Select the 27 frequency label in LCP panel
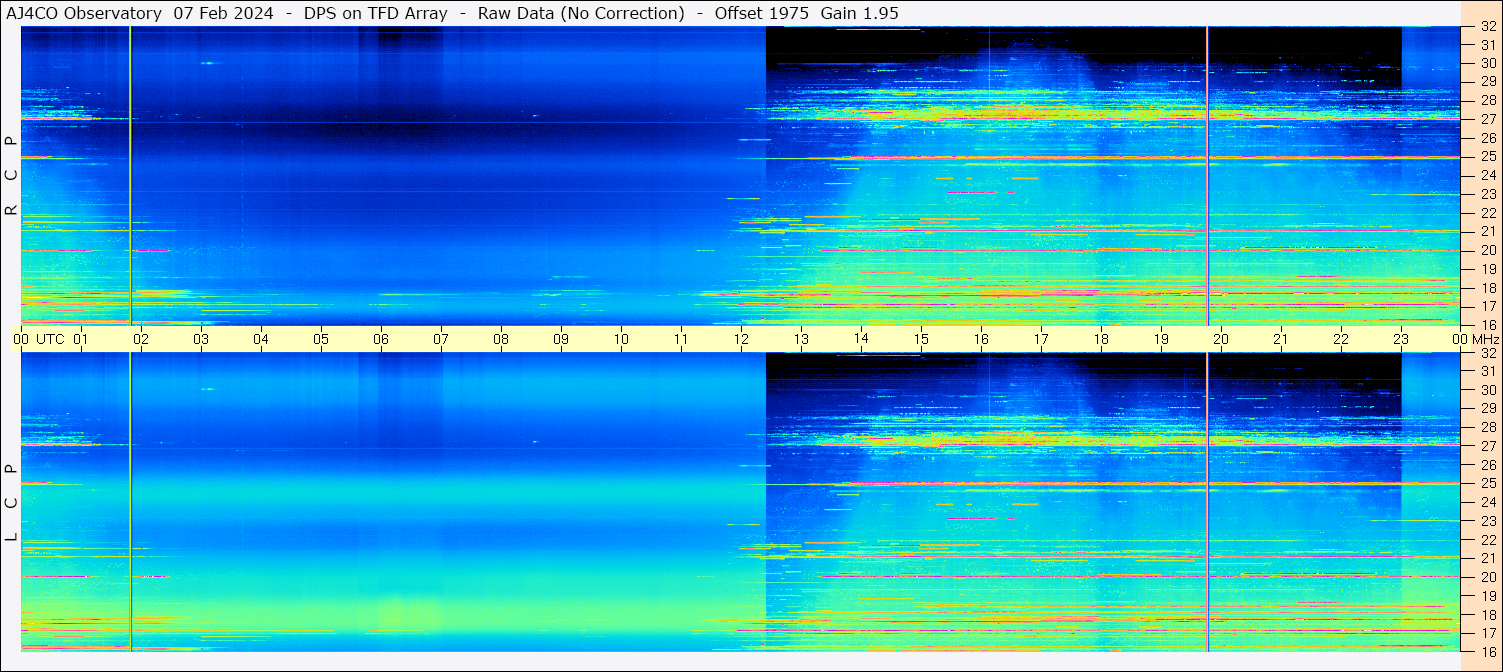The width and height of the screenshot is (1503, 672). (1487, 446)
